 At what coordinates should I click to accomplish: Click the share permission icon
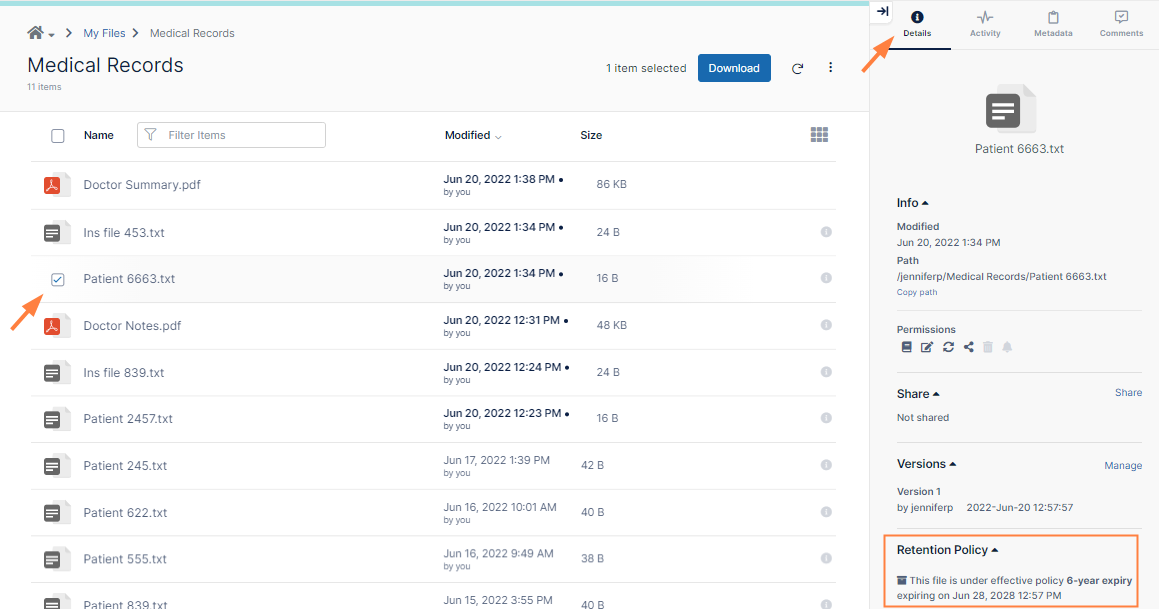tap(968, 347)
